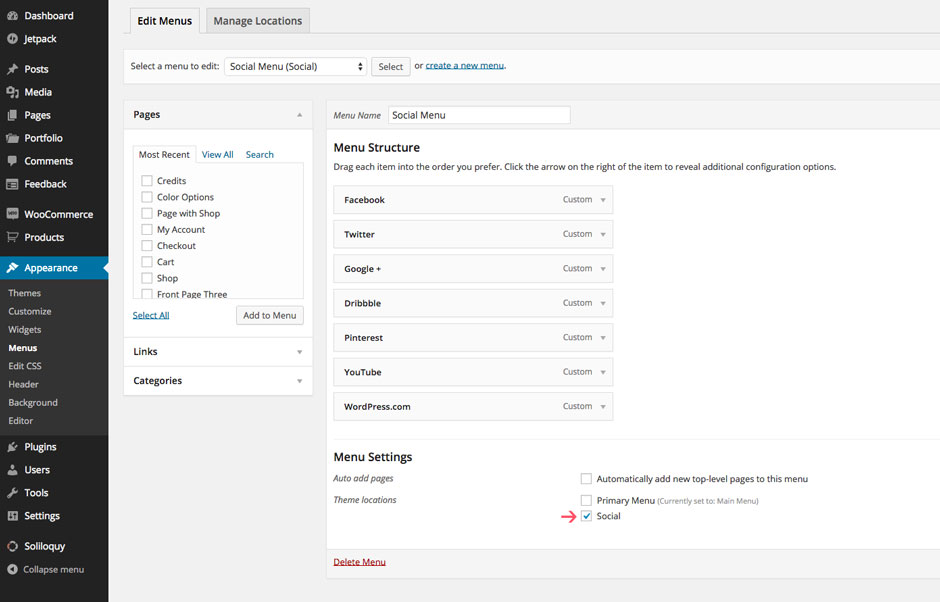Expand the Google + menu item arrow
The height and width of the screenshot is (602, 940).
(x=603, y=269)
